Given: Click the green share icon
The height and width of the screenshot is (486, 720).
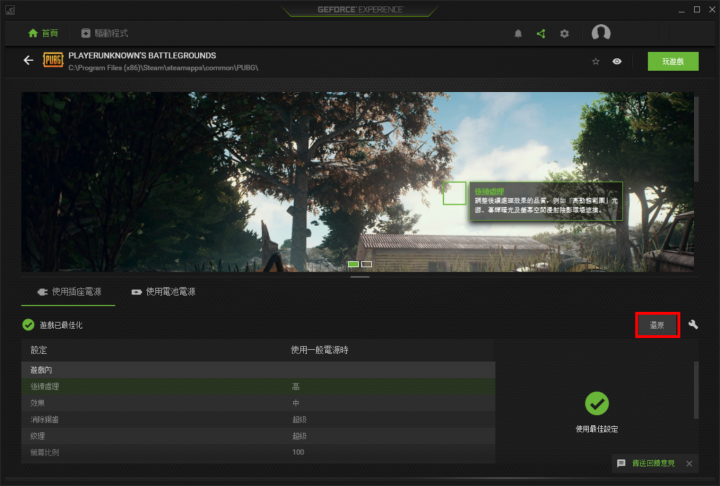Looking at the screenshot, I should (541, 34).
